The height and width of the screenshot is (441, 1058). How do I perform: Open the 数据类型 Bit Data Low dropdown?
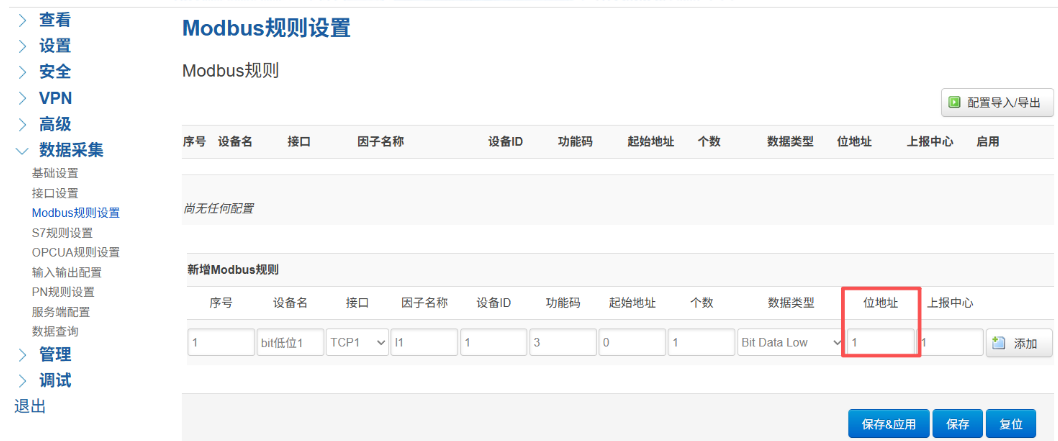(790, 343)
